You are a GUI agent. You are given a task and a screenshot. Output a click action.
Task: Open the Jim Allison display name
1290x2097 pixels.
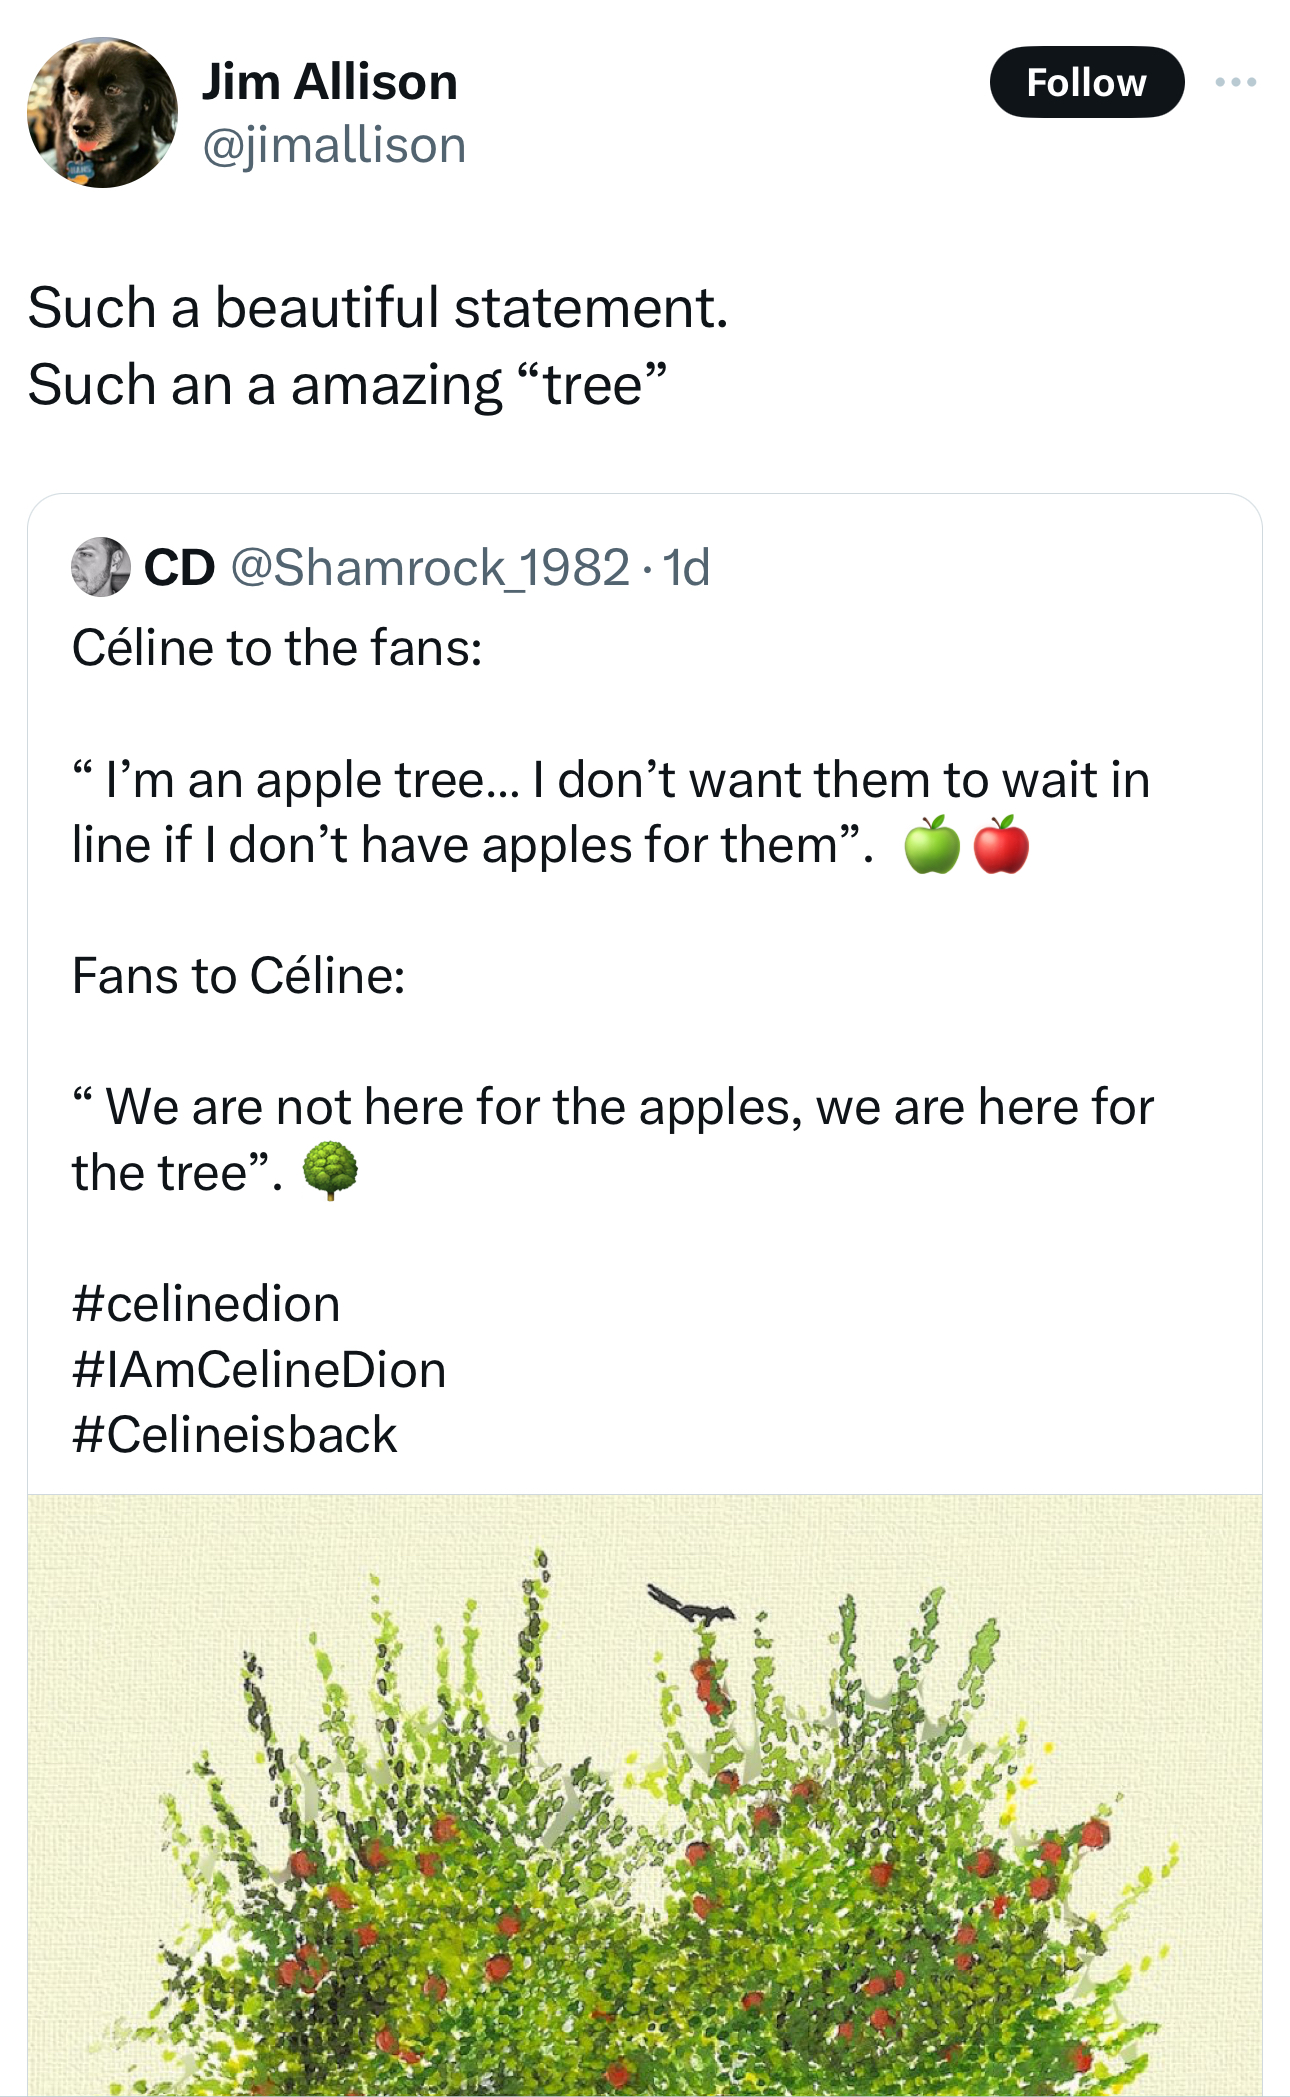pyautogui.click(x=330, y=82)
